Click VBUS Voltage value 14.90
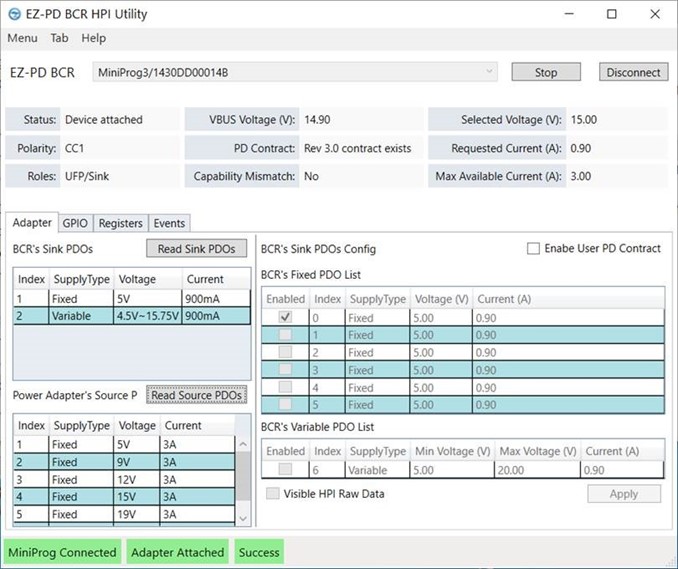 (x=317, y=120)
